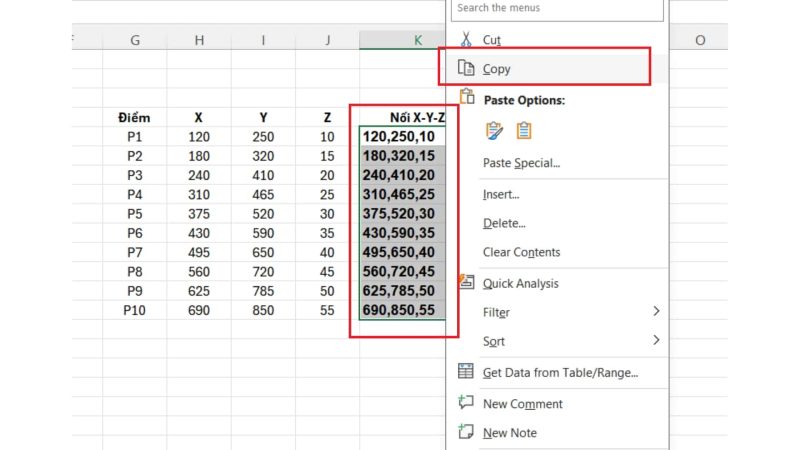Click the 'Z' header cell
This screenshot has width=800, height=450.
(327, 118)
